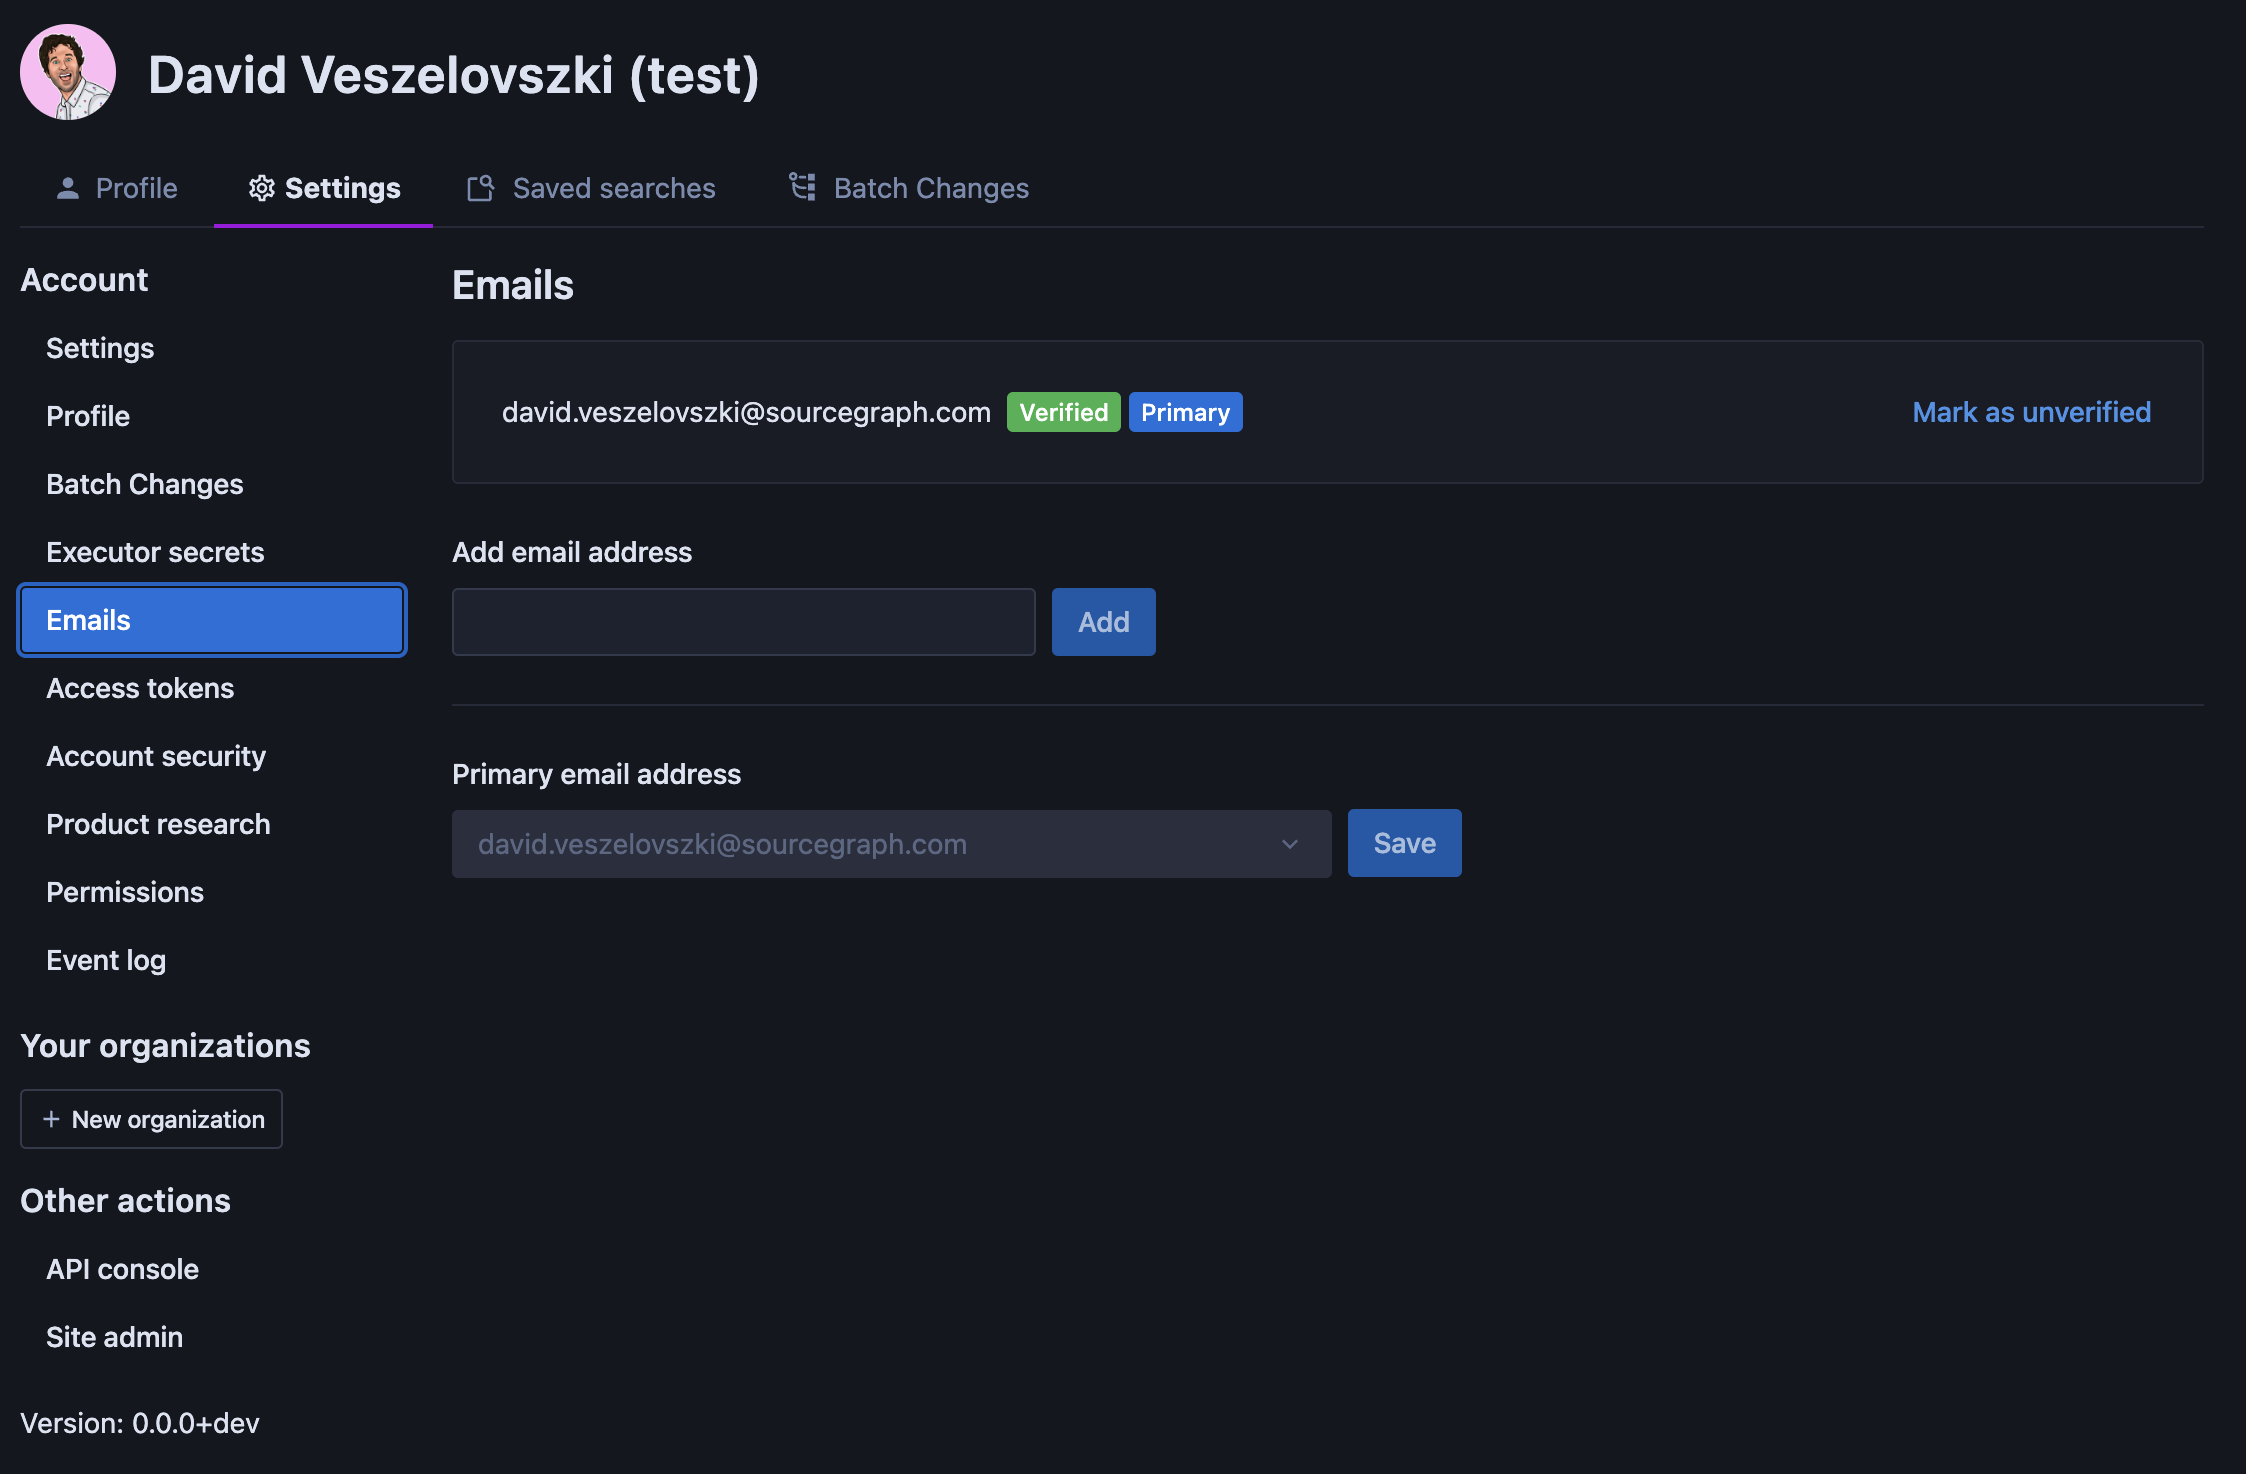Click the dropdown chevron arrow

coord(1290,844)
